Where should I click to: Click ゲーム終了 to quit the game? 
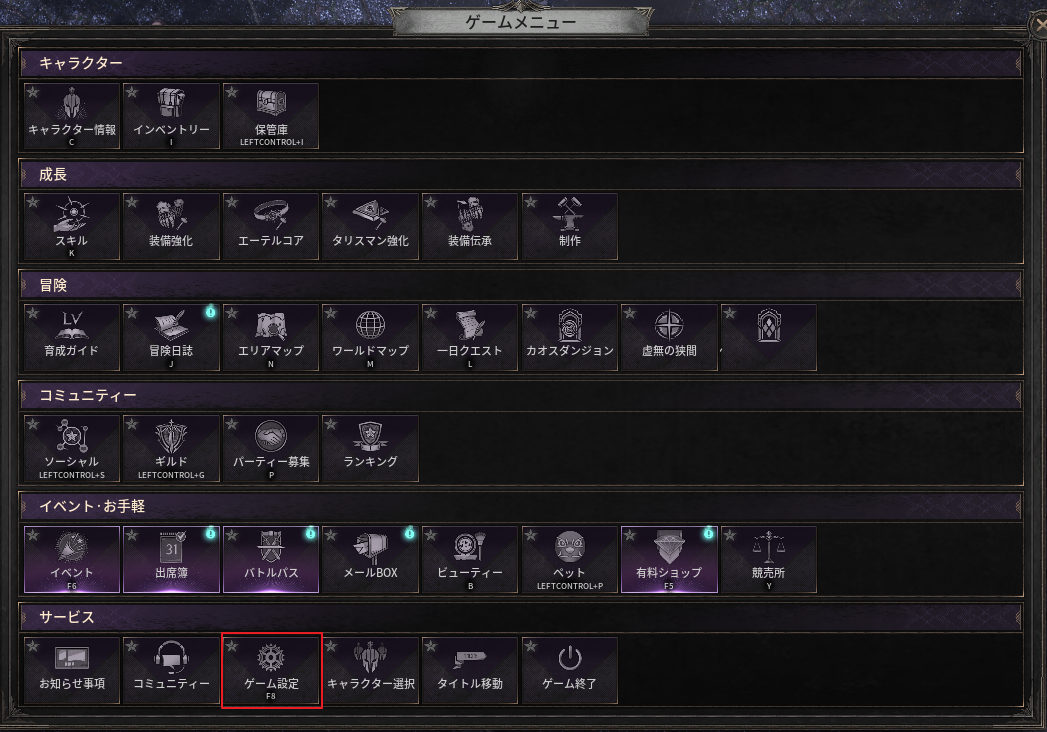[570, 670]
